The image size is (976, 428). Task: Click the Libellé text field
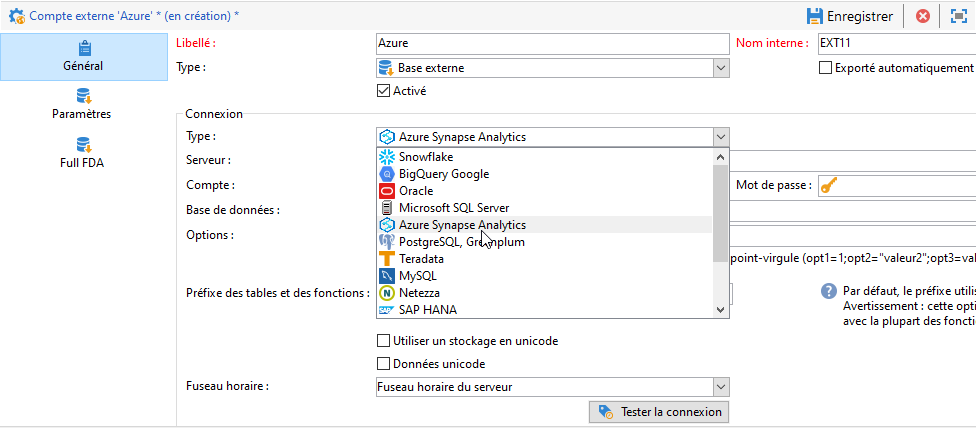(552, 44)
